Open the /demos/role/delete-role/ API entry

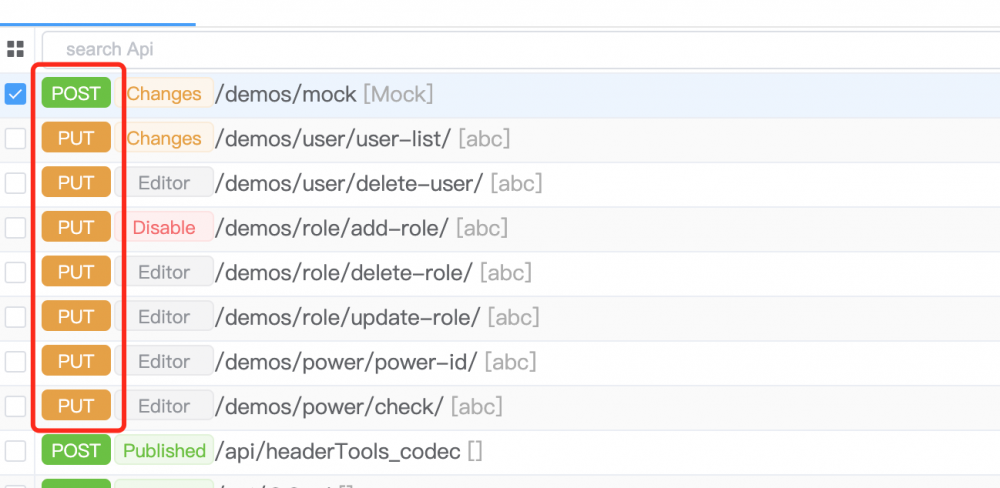(344, 272)
